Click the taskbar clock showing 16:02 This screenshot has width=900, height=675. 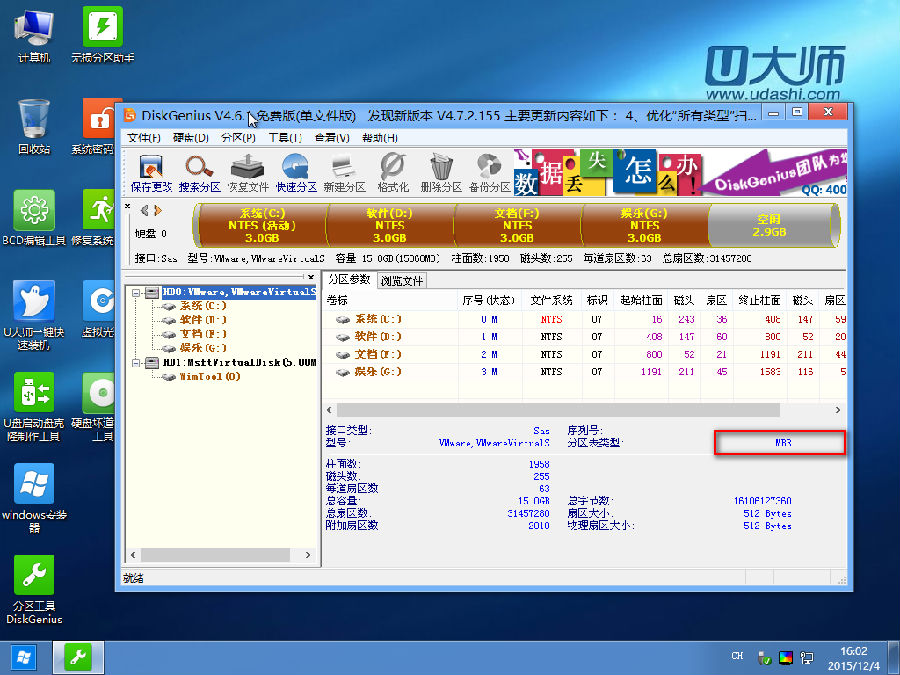coord(854,658)
